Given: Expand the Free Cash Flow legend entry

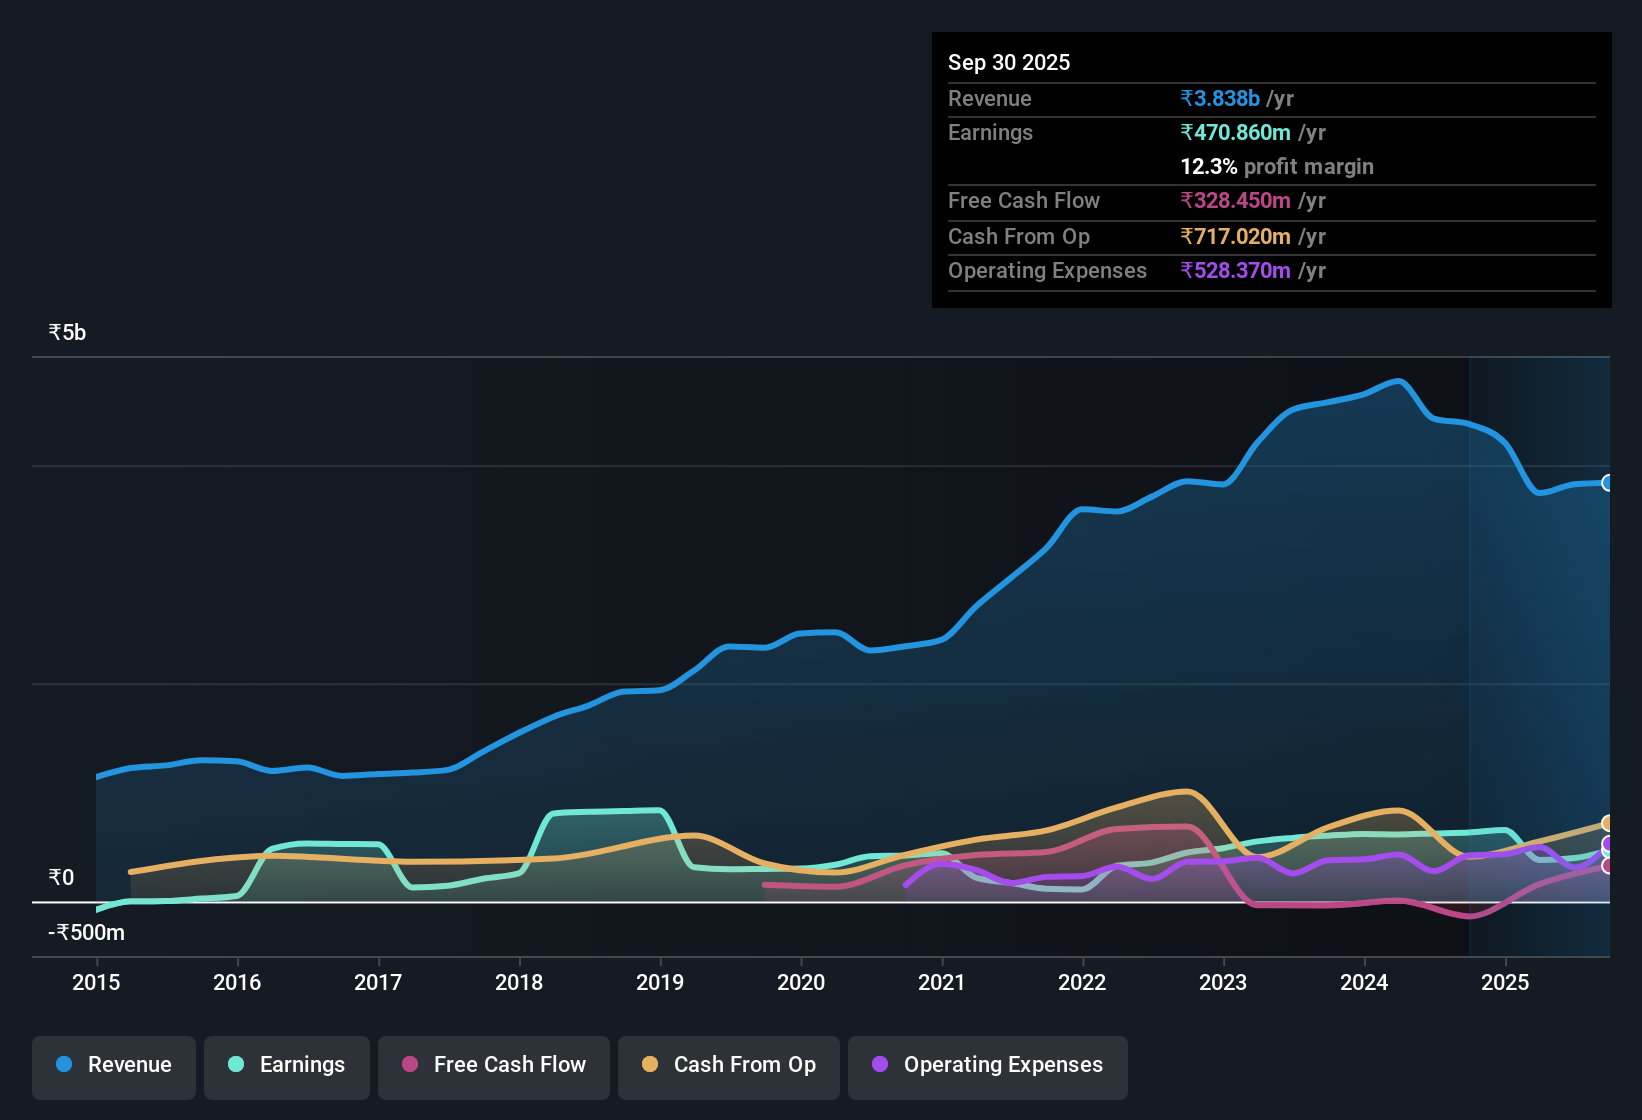Looking at the screenshot, I should [x=493, y=1065].
